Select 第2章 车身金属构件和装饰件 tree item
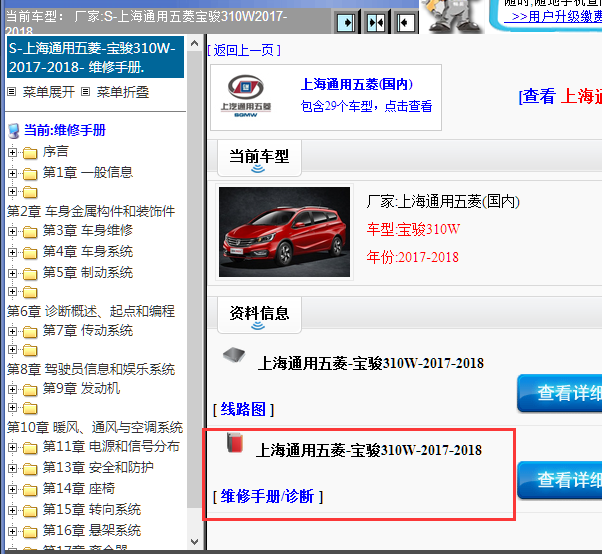602x554 pixels. (x=91, y=211)
